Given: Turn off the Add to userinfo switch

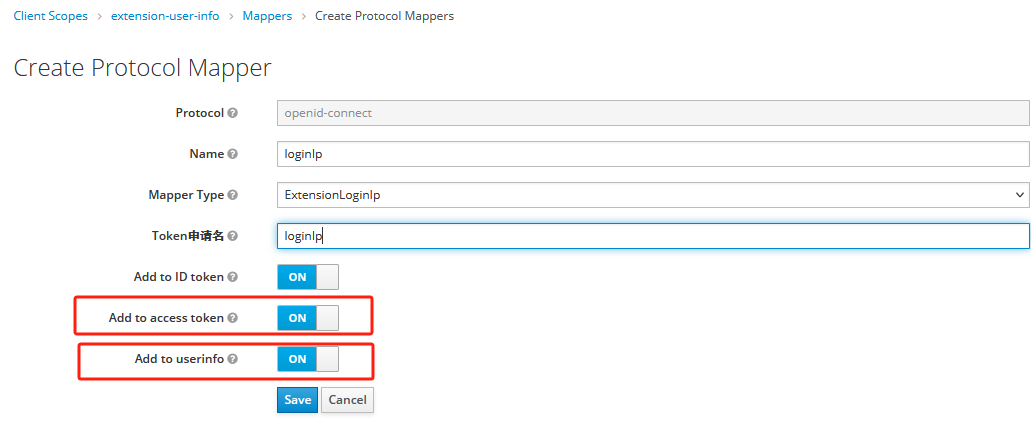Looking at the screenshot, I should 308,359.
